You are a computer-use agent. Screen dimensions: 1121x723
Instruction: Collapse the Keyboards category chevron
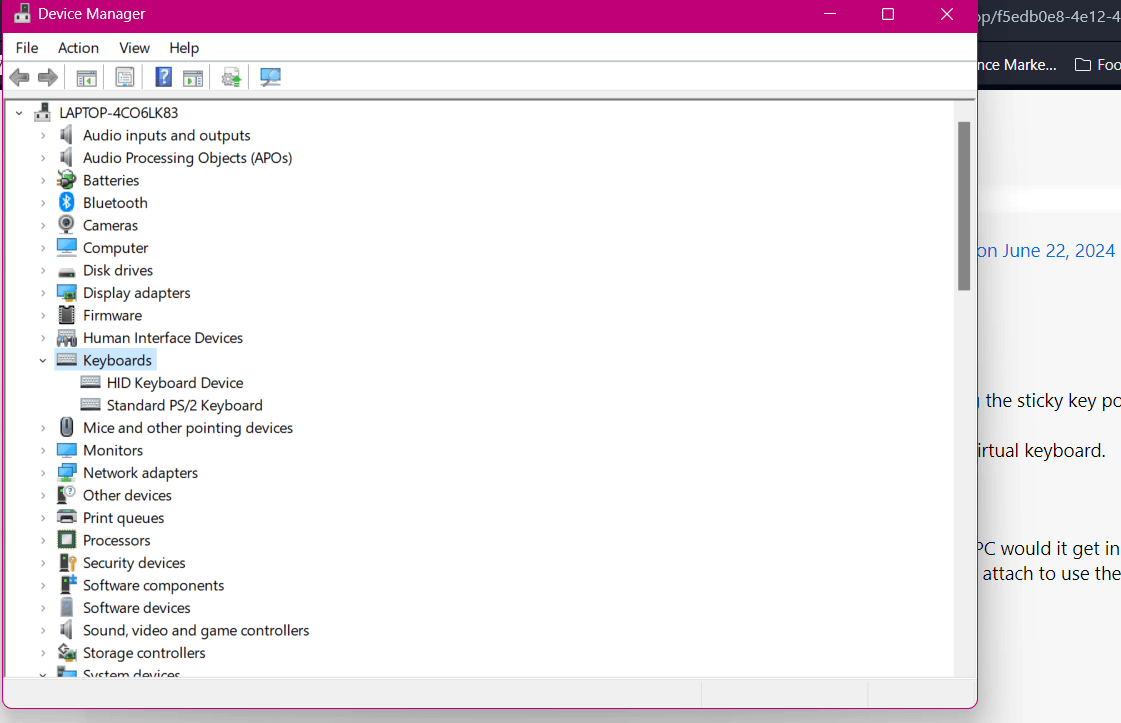43,360
